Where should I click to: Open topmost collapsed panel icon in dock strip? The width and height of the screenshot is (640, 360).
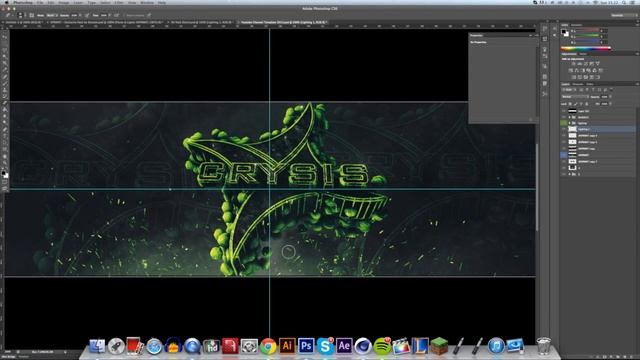point(545,29)
